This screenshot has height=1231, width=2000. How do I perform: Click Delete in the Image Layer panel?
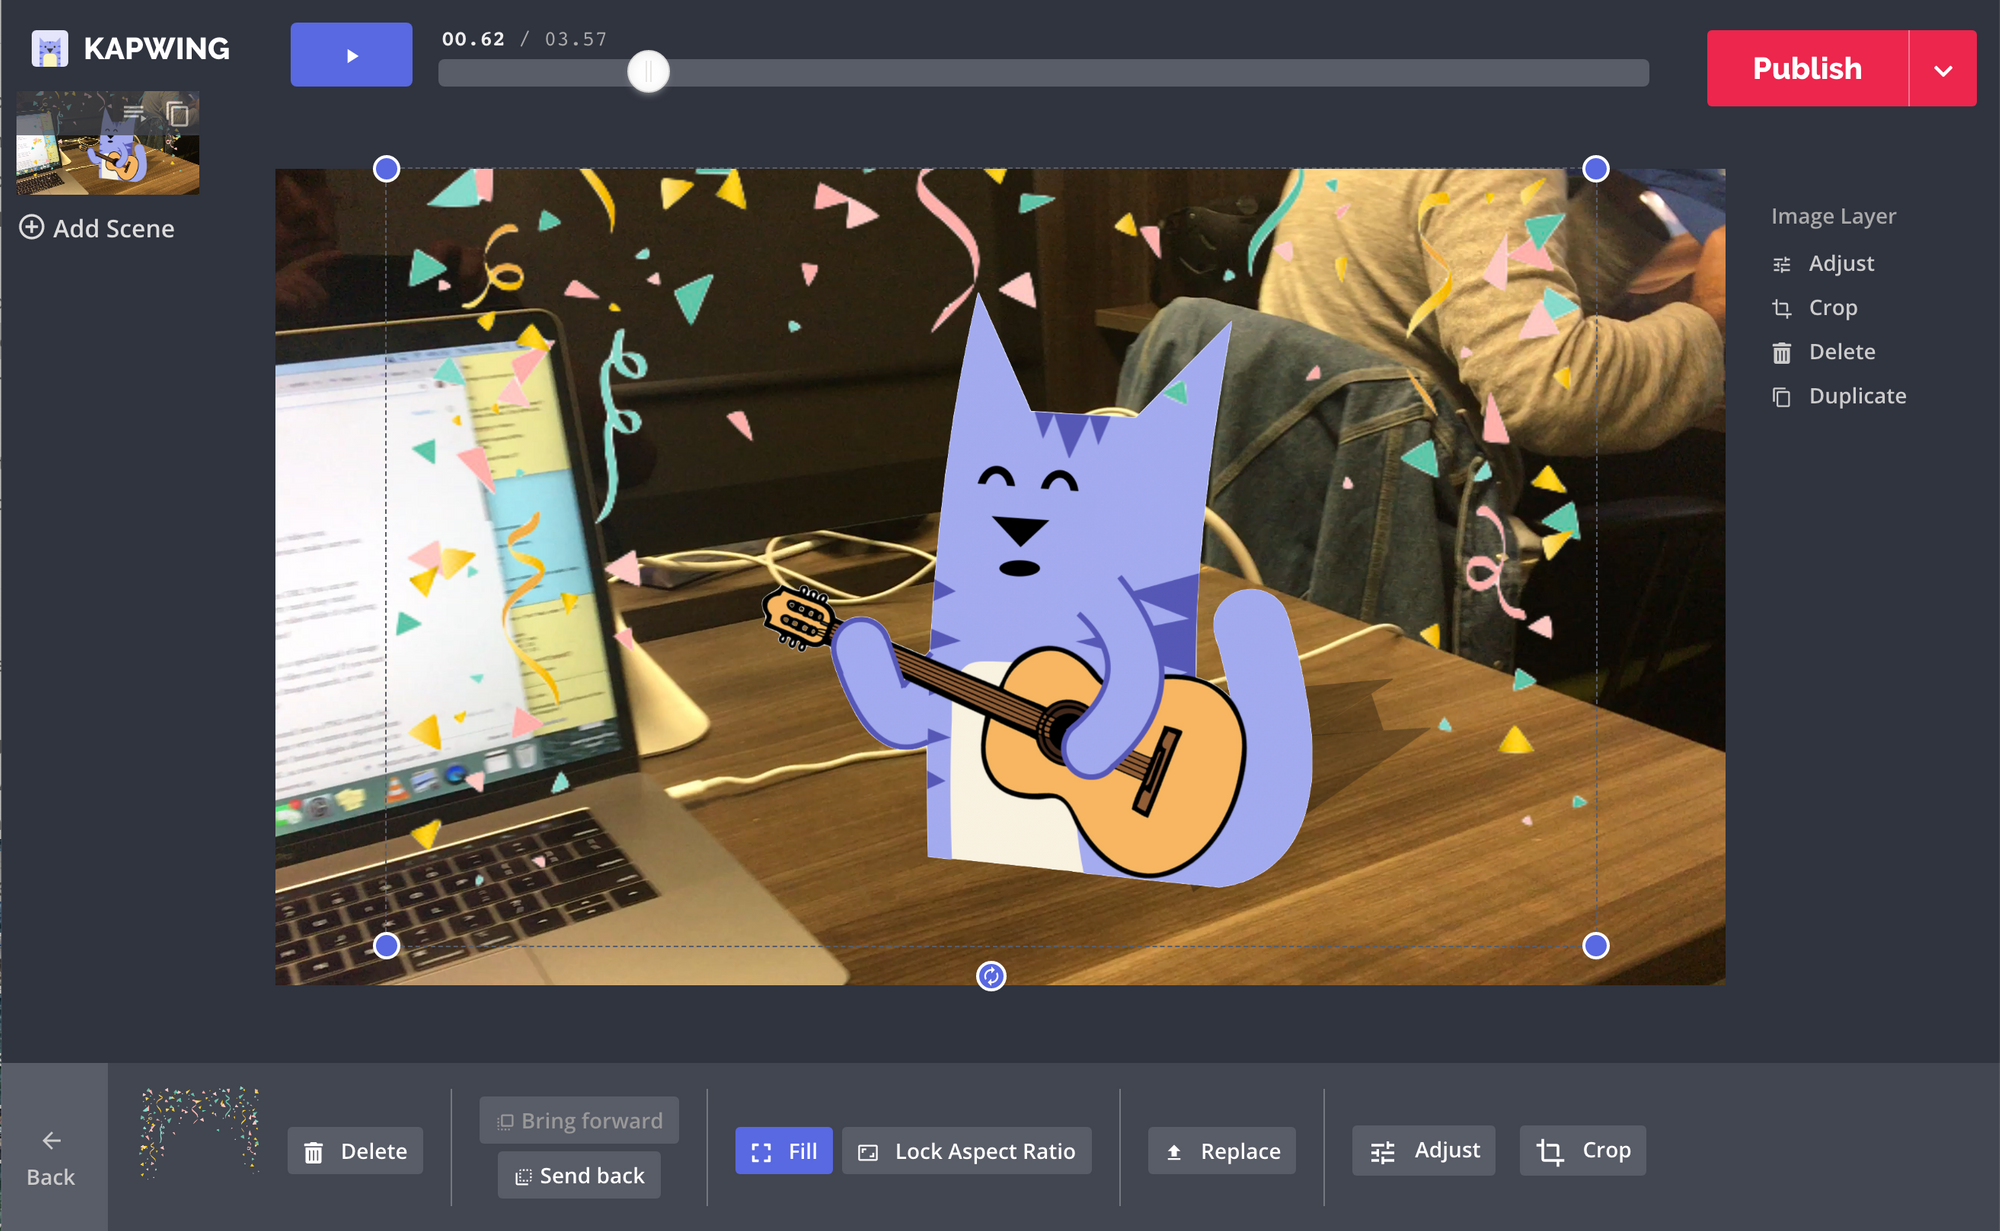[x=1840, y=352]
